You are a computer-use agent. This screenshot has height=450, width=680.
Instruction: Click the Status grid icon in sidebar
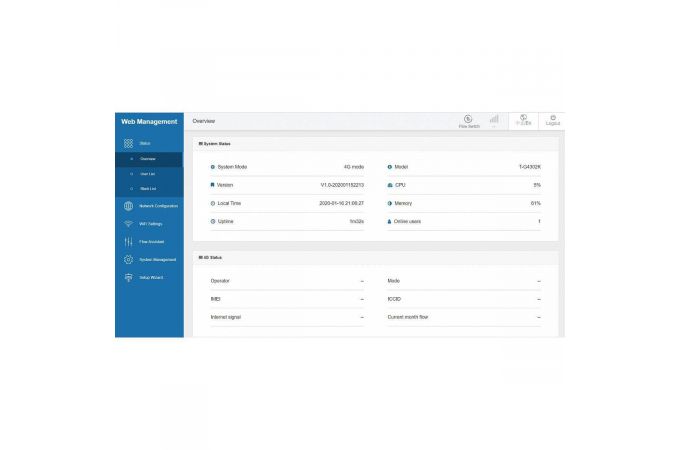click(128, 144)
